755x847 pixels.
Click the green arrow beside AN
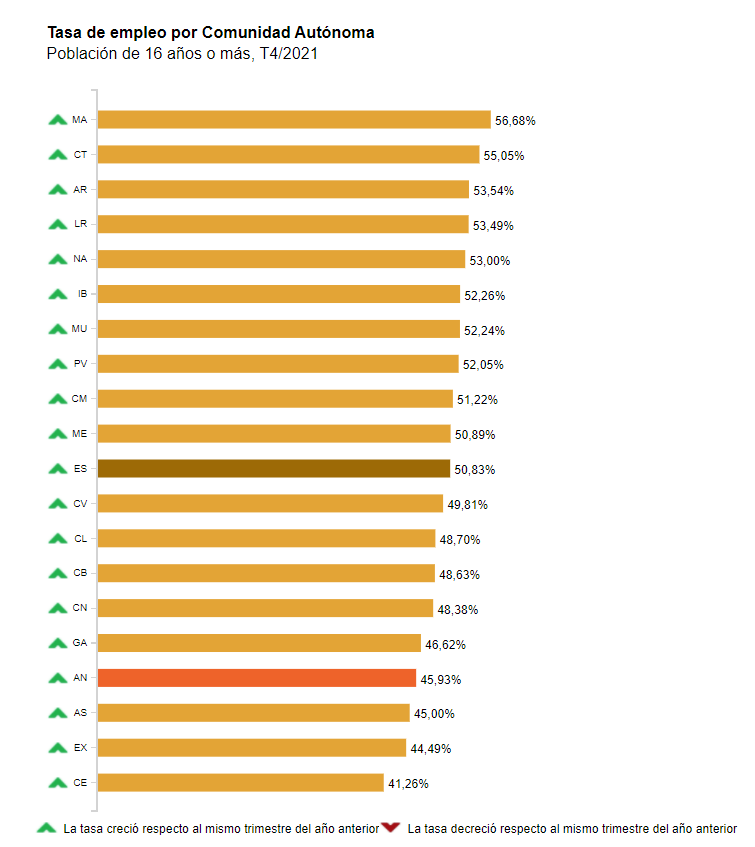(57, 678)
